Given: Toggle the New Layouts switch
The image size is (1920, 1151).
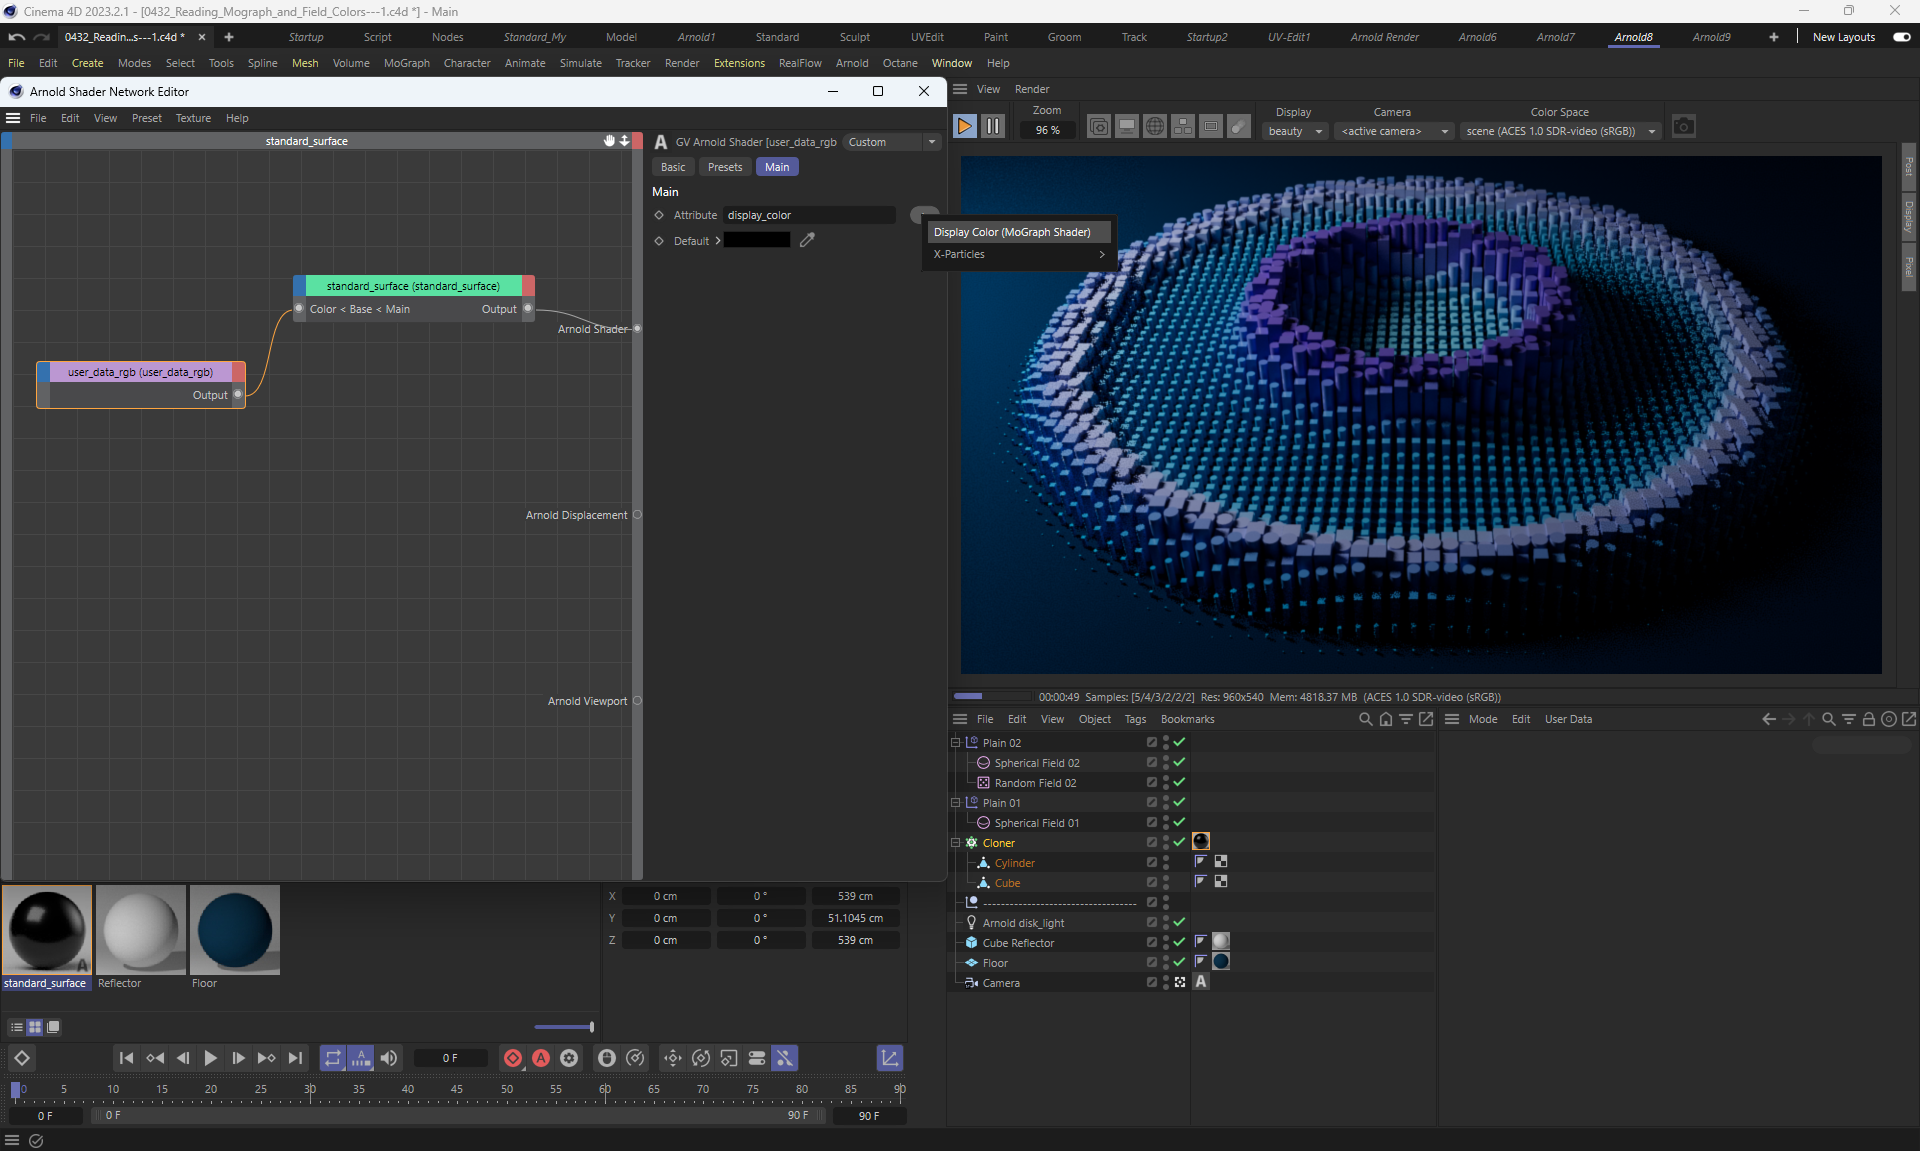Looking at the screenshot, I should [x=1901, y=37].
